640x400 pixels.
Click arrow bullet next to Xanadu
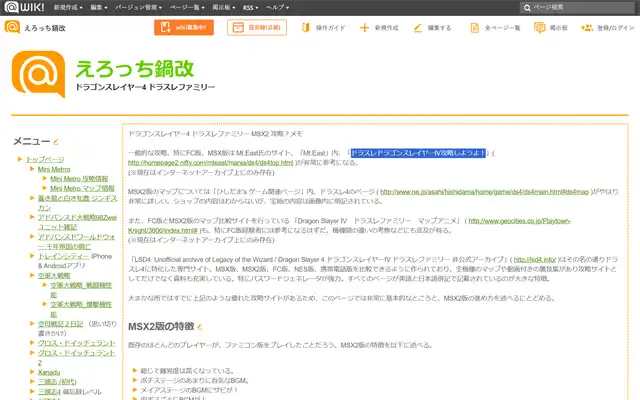pyautogui.click(x=32, y=372)
